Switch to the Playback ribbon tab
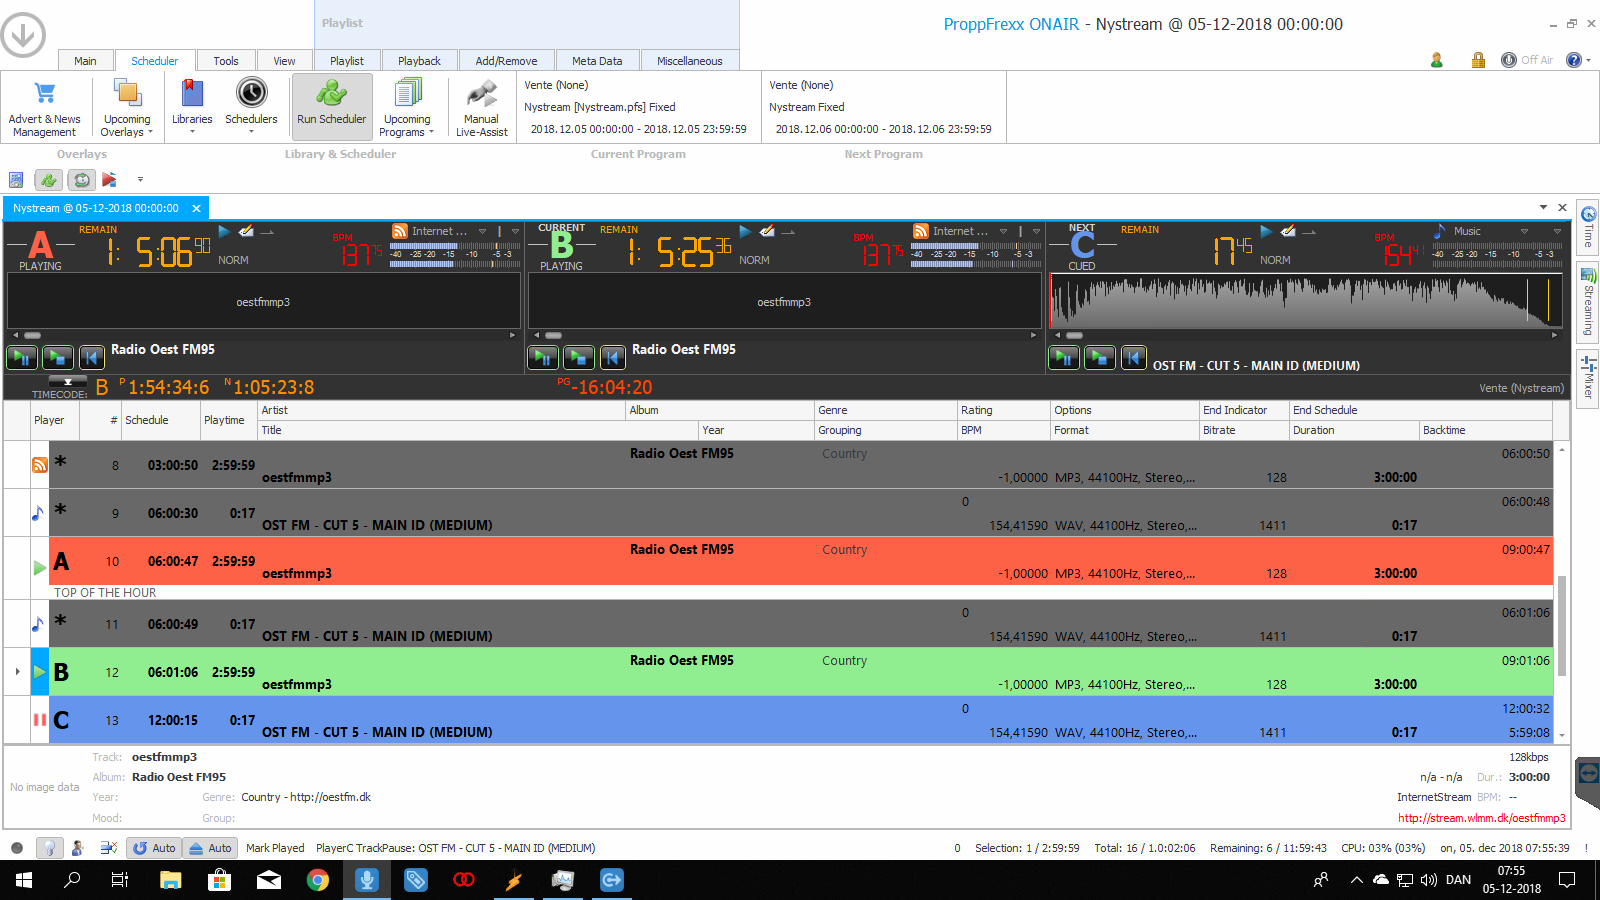 click(x=419, y=61)
